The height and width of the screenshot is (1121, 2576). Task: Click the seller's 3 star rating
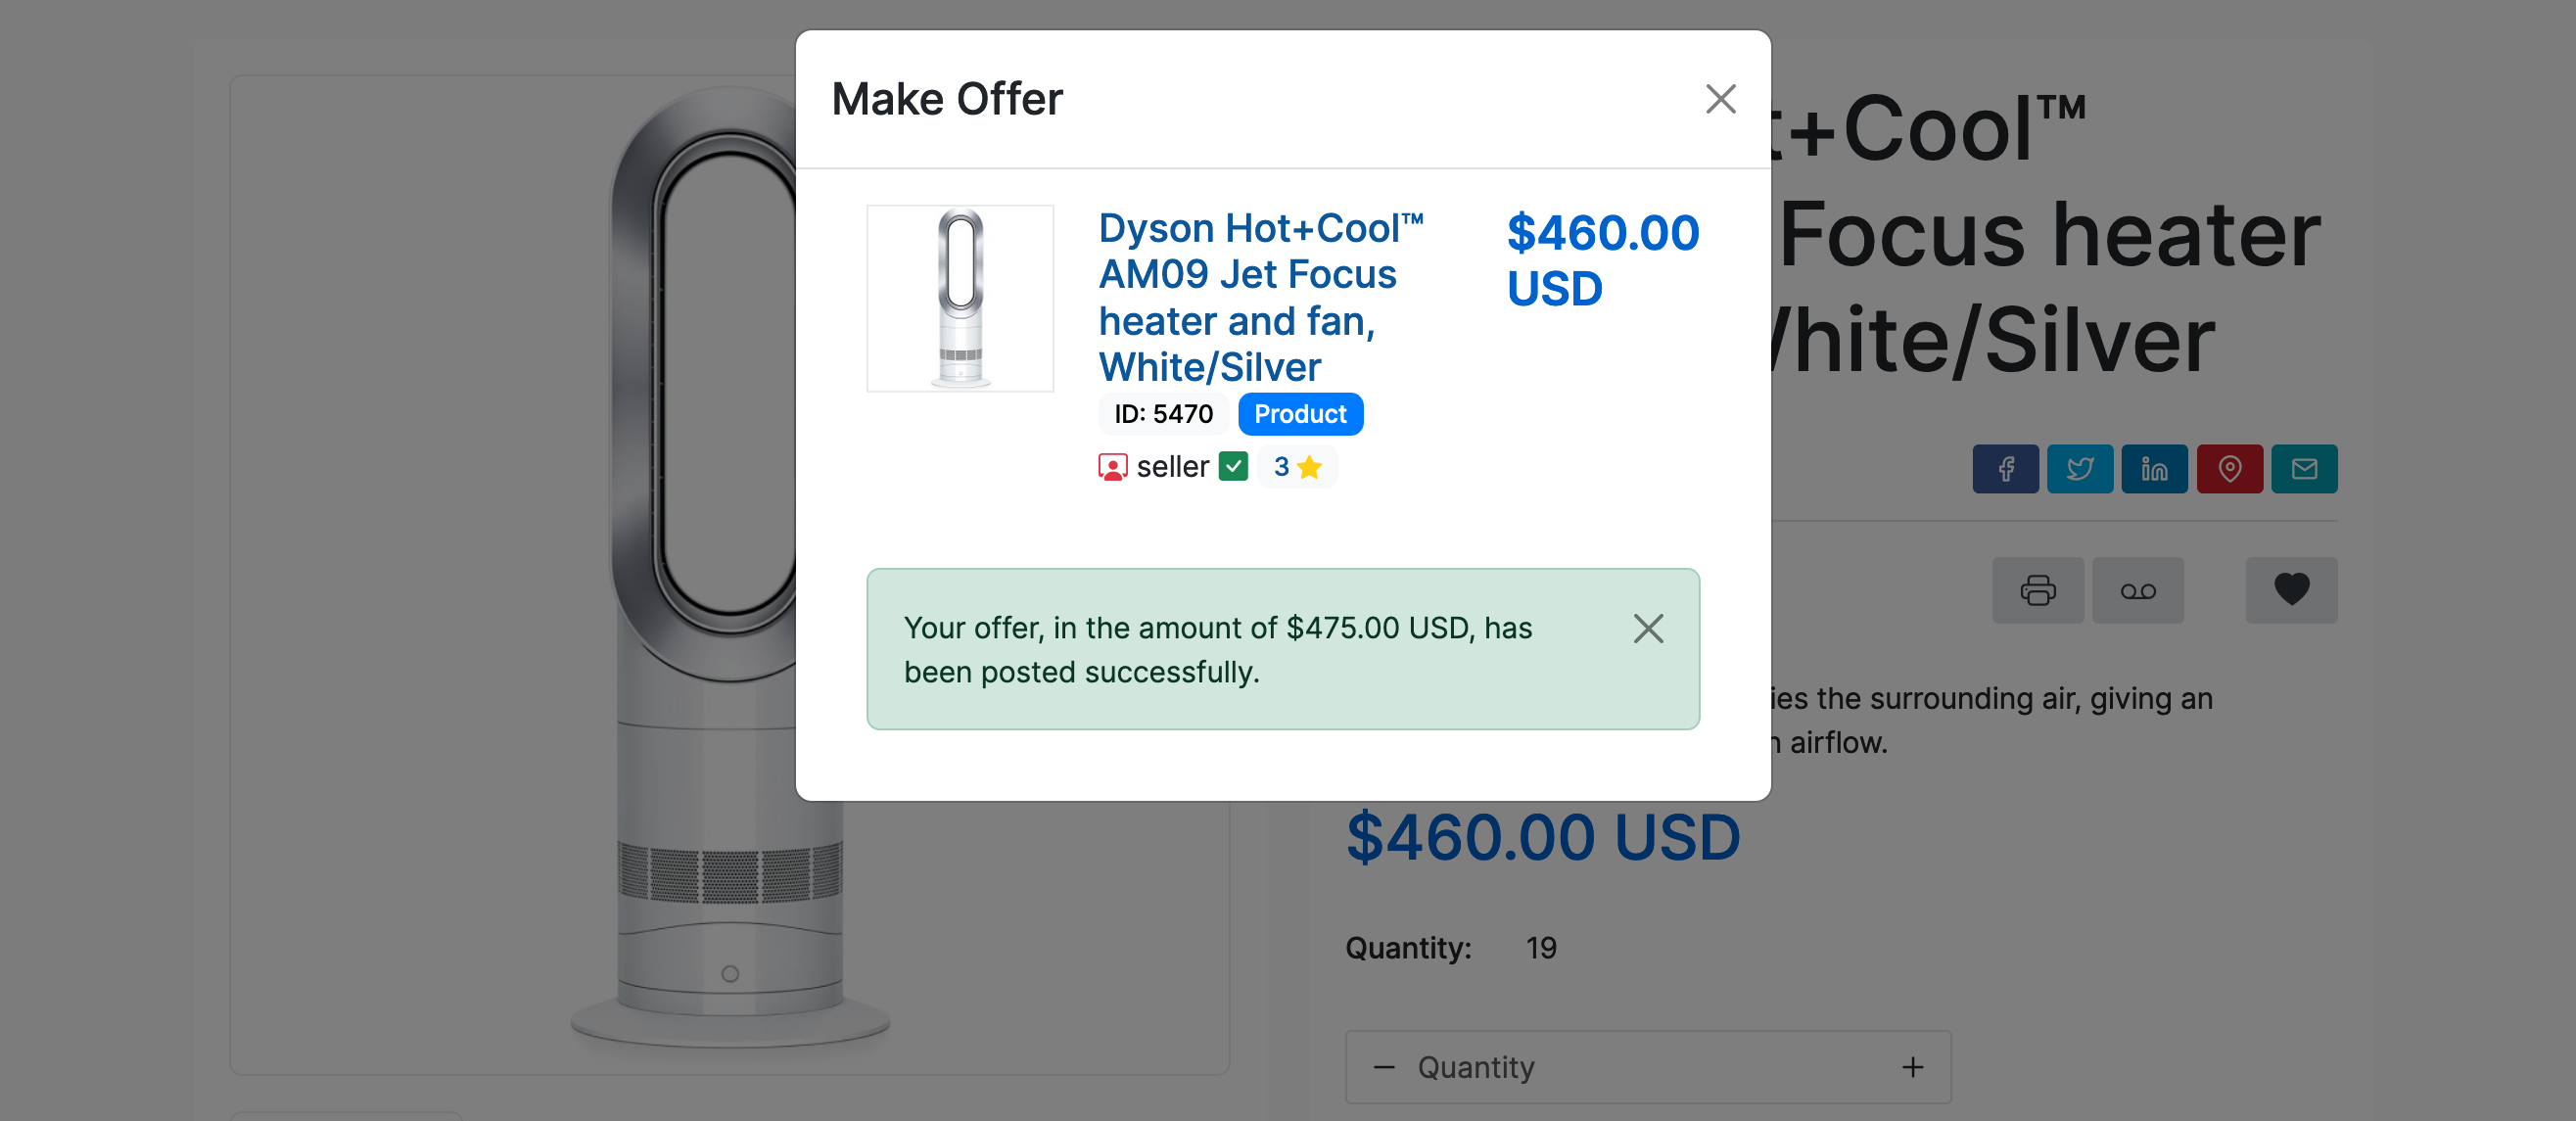pos(1297,467)
